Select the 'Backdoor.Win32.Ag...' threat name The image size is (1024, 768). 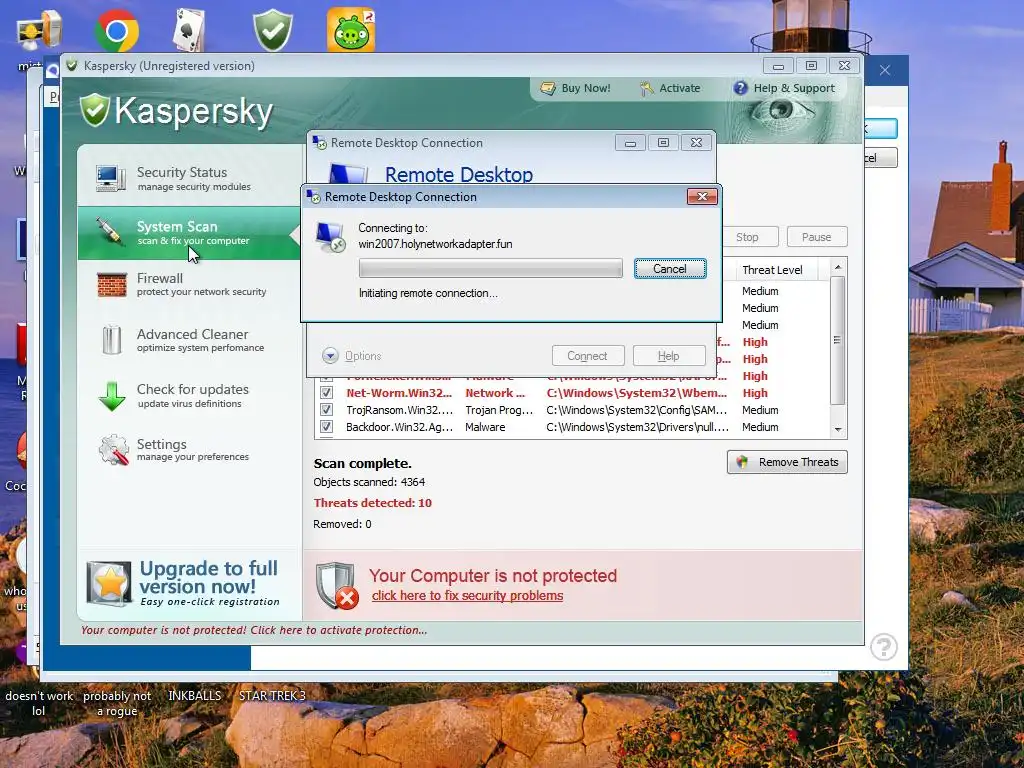(x=400, y=427)
